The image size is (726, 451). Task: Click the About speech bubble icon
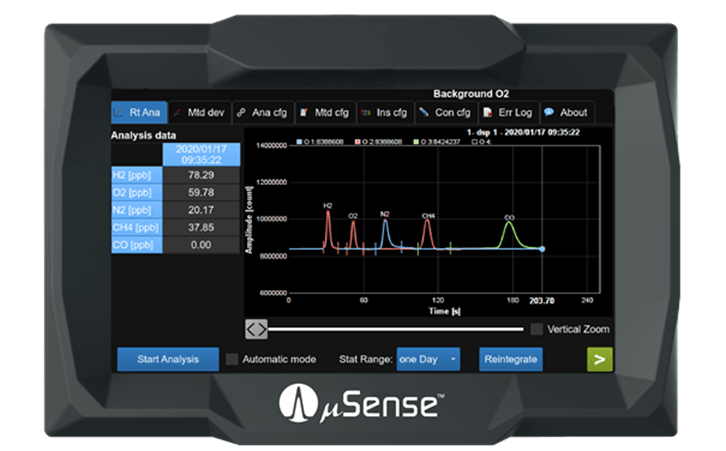pos(549,112)
